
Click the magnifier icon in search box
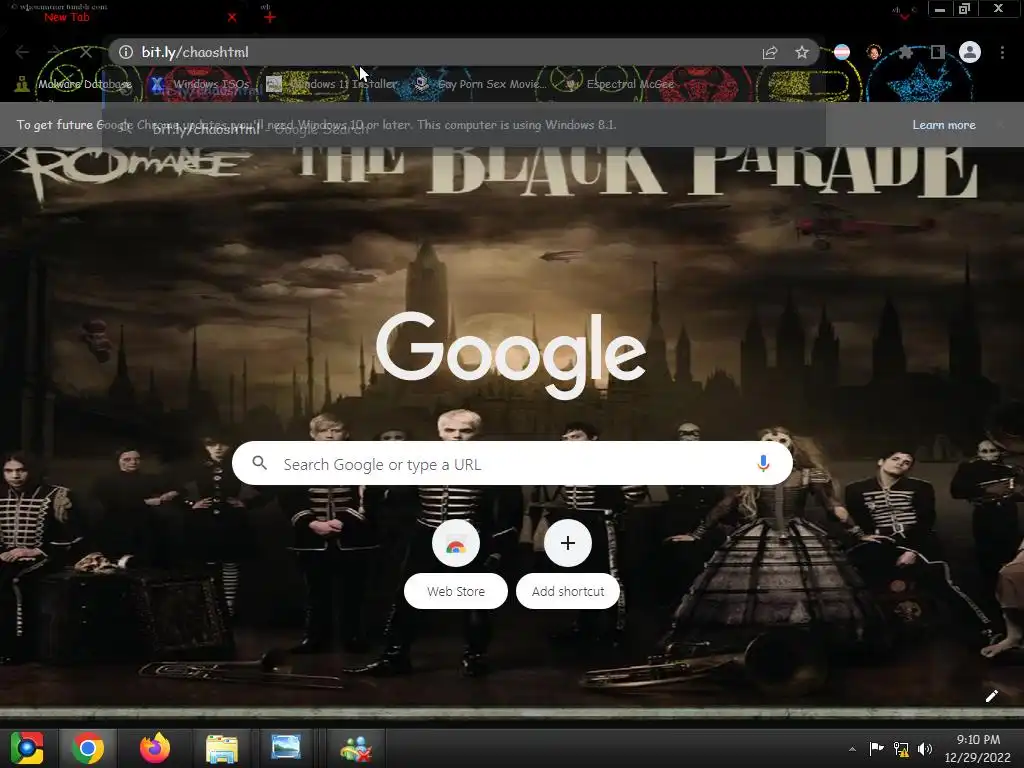point(259,463)
